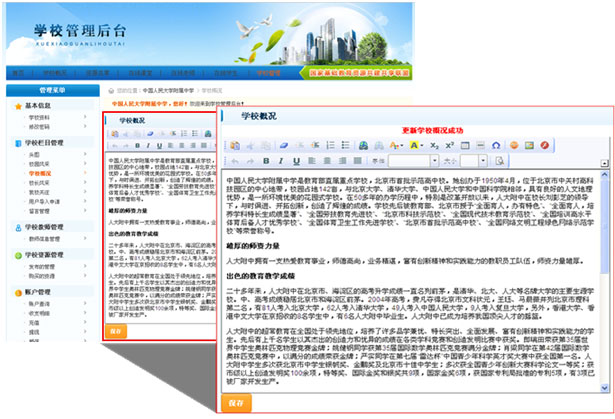
Task: Toggle Bold in the enlarged editor toolbar
Action: pos(266,161)
